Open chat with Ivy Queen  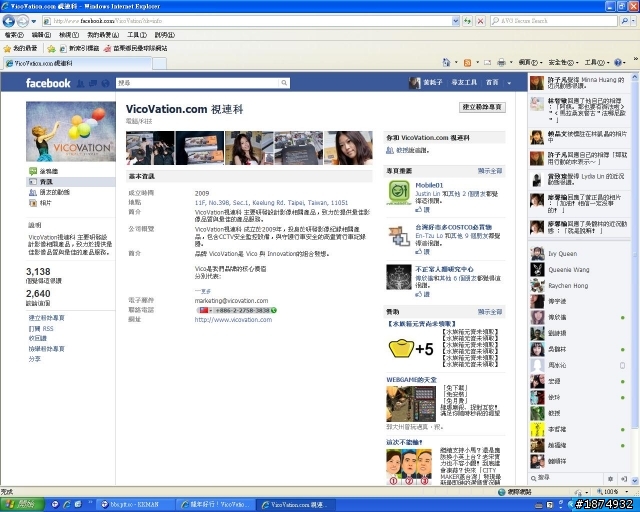pyautogui.click(x=580, y=254)
